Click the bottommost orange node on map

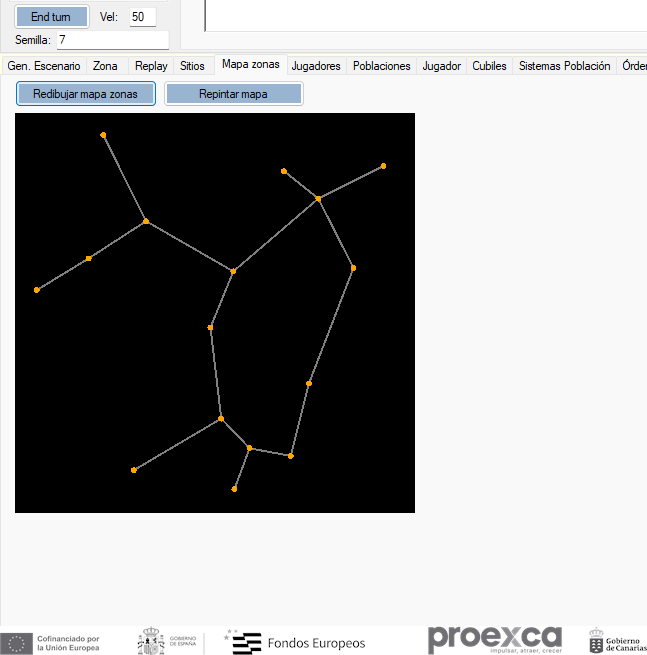(x=234, y=489)
